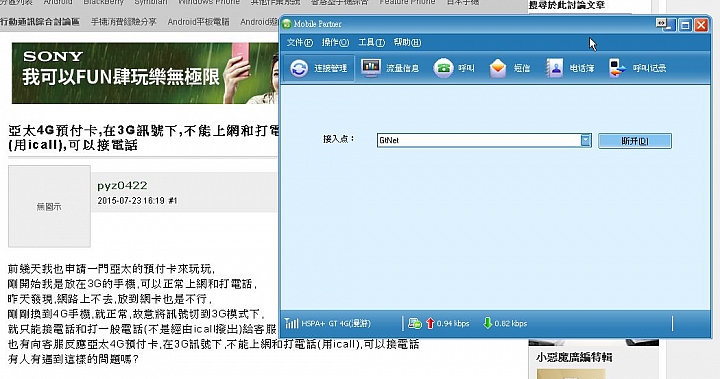Click the 0.82 kbps download rate
This screenshot has width=720, height=379.
click(511, 323)
